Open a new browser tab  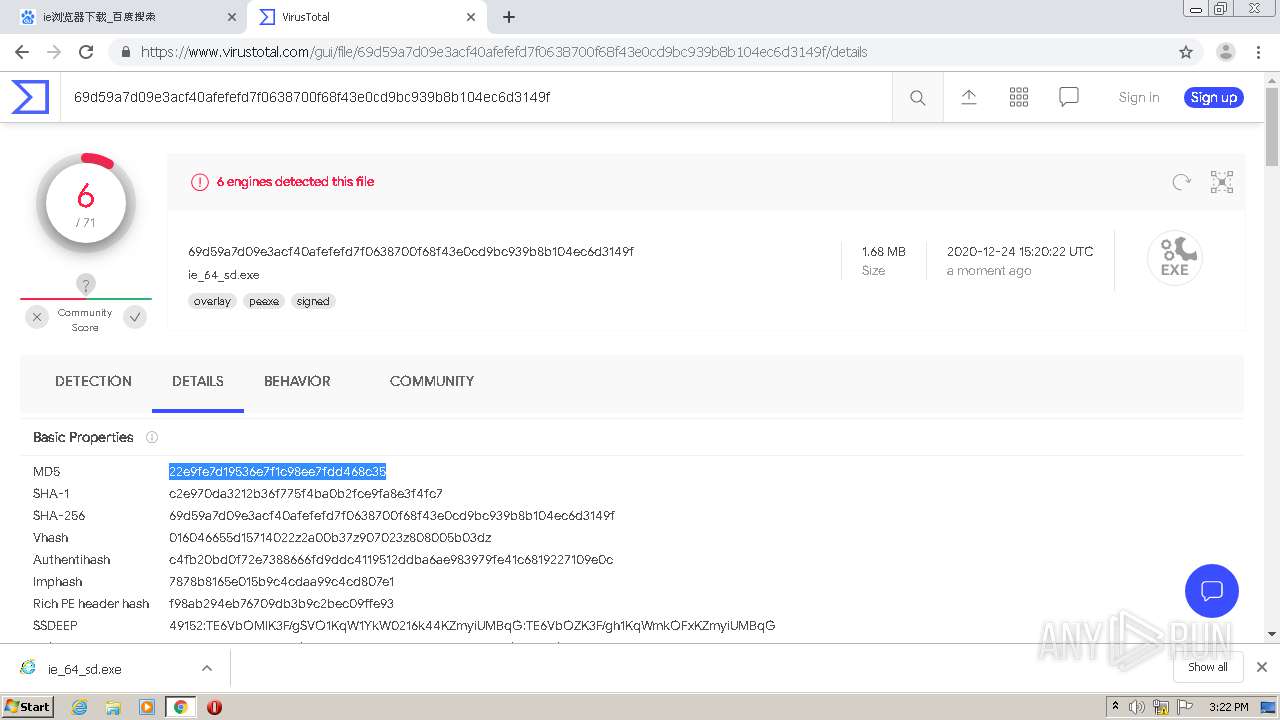click(x=509, y=17)
